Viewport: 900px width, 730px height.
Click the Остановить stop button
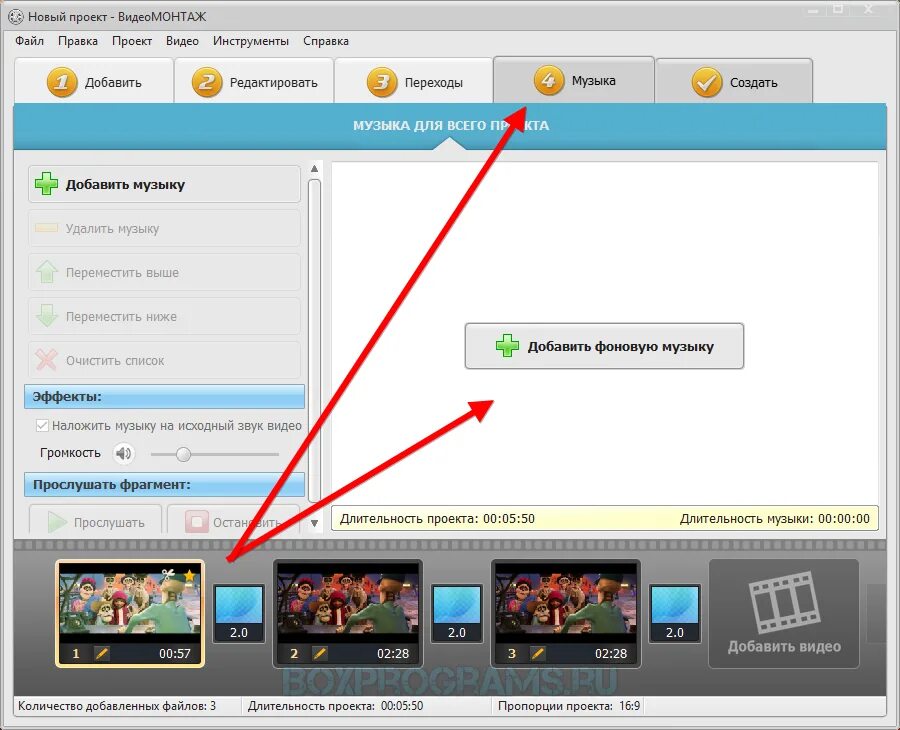point(234,521)
